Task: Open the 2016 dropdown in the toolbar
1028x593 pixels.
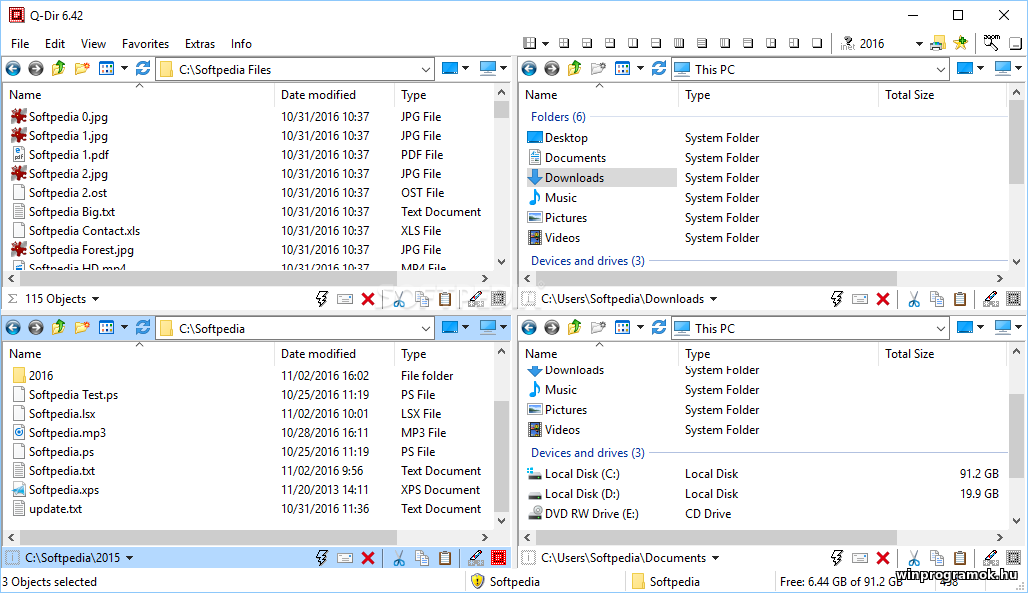Action: (x=919, y=44)
